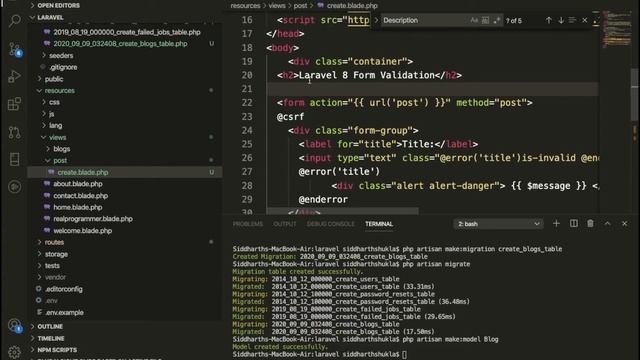Split the terminal panel
This screenshot has width=640, height=360.
(x=573, y=224)
